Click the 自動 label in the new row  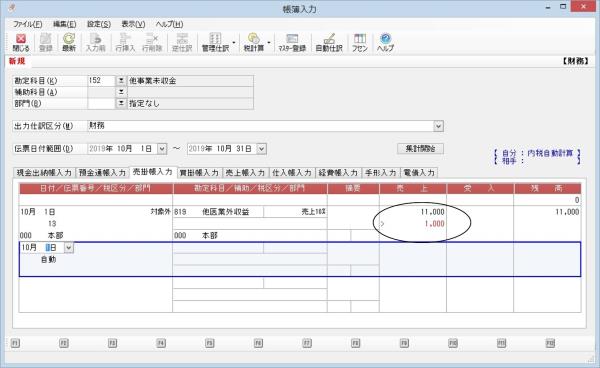49,259
